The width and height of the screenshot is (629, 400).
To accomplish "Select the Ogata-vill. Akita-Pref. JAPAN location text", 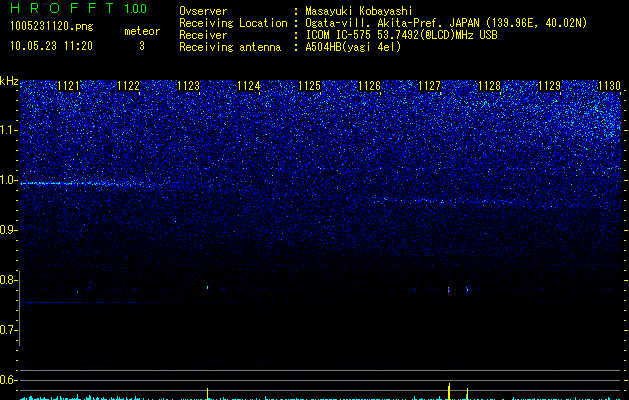I will [x=446, y=23].
